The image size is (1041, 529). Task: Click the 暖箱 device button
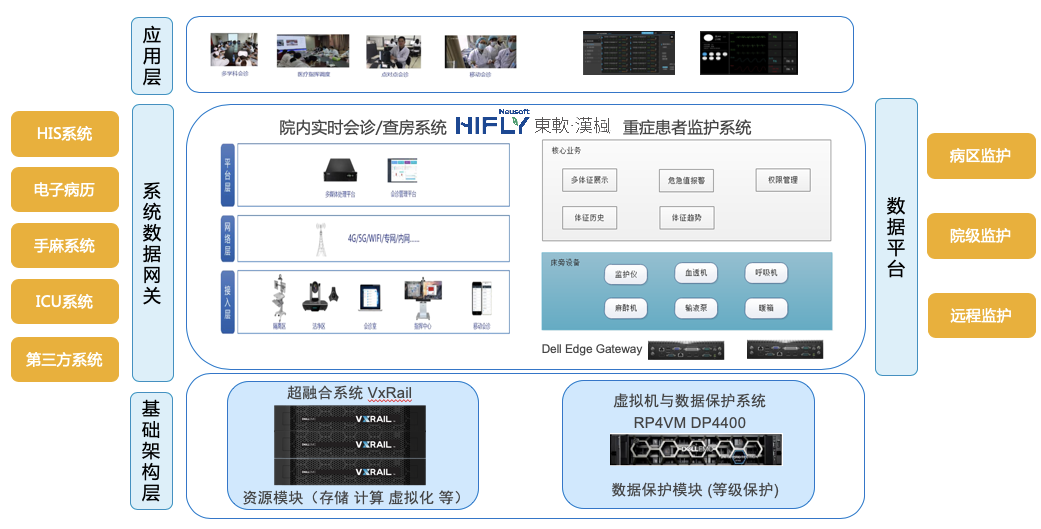click(x=766, y=308)
